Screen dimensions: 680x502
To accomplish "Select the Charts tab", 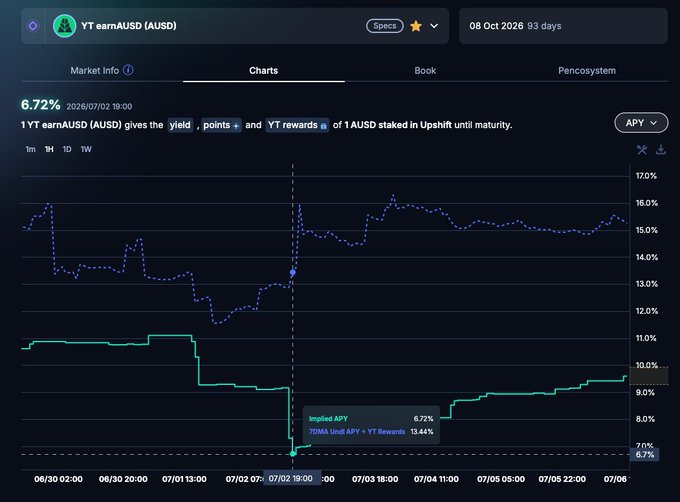I will click(264, 70).
